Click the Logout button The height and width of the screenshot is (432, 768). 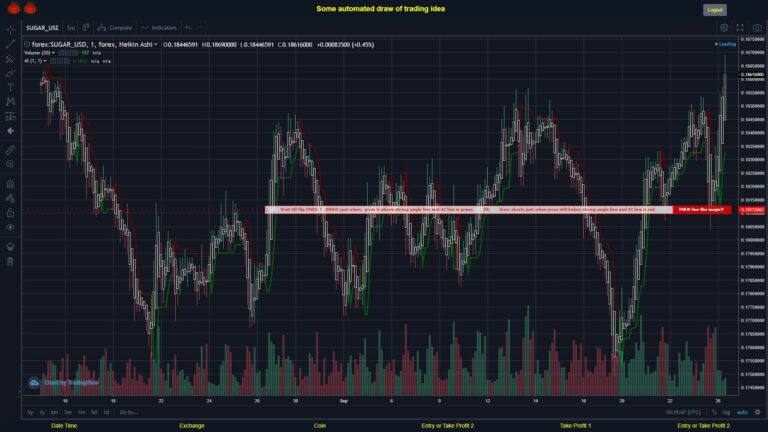[715, 10]
